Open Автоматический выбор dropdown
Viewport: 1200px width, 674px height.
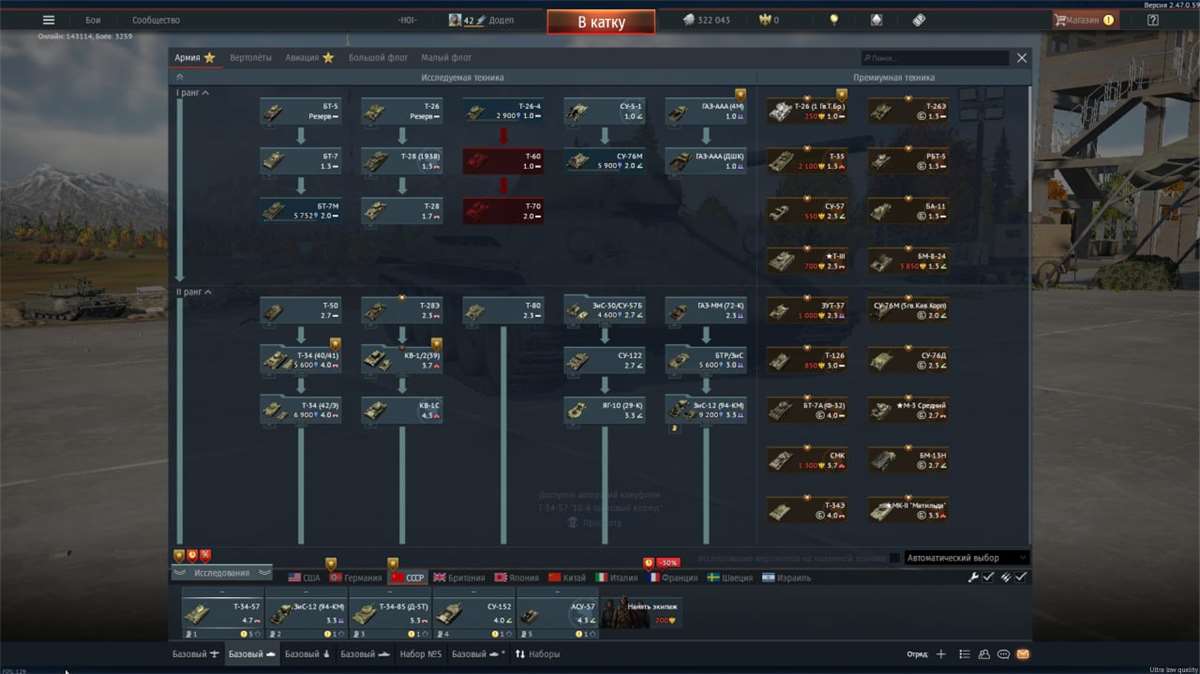point(966,558)
